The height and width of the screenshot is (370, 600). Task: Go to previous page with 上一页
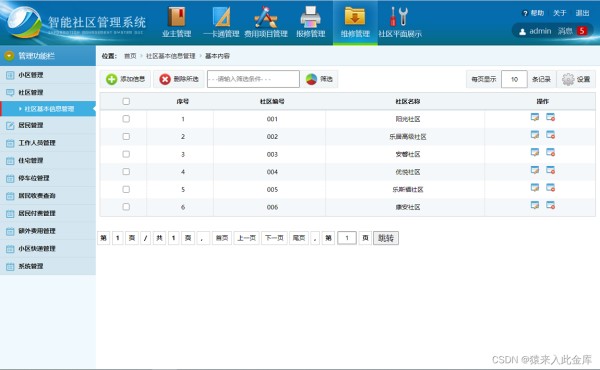[x=247, y=238]
